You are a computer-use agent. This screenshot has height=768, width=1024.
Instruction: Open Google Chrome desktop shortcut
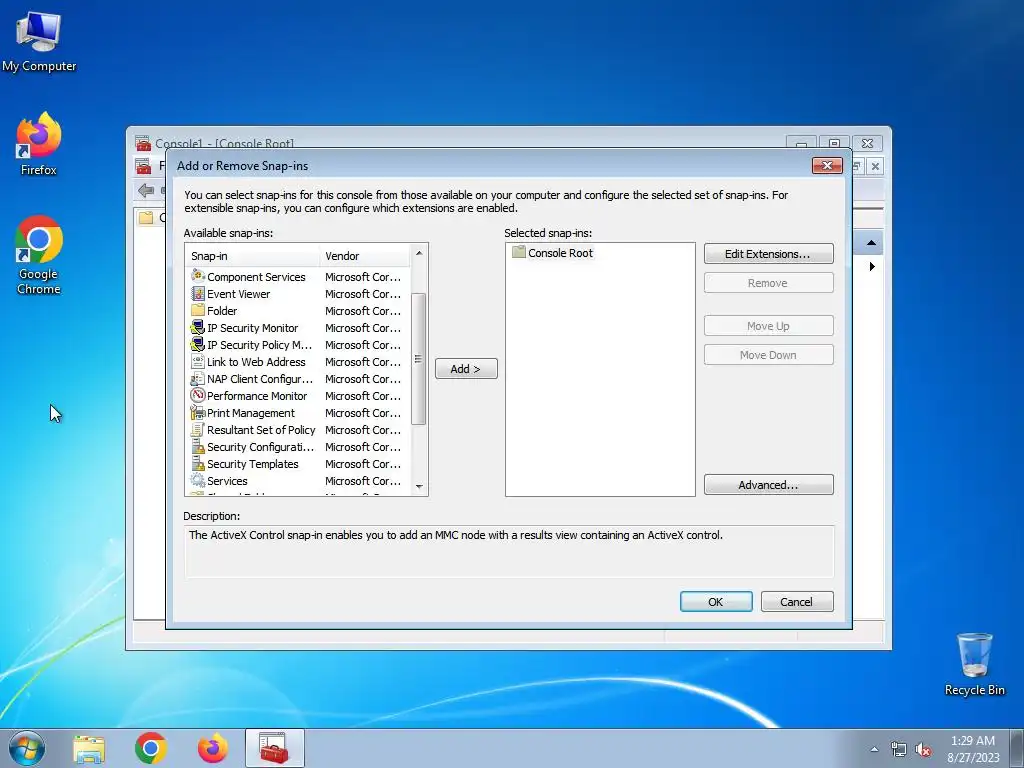pyautogui.click(x=39, y=255)
